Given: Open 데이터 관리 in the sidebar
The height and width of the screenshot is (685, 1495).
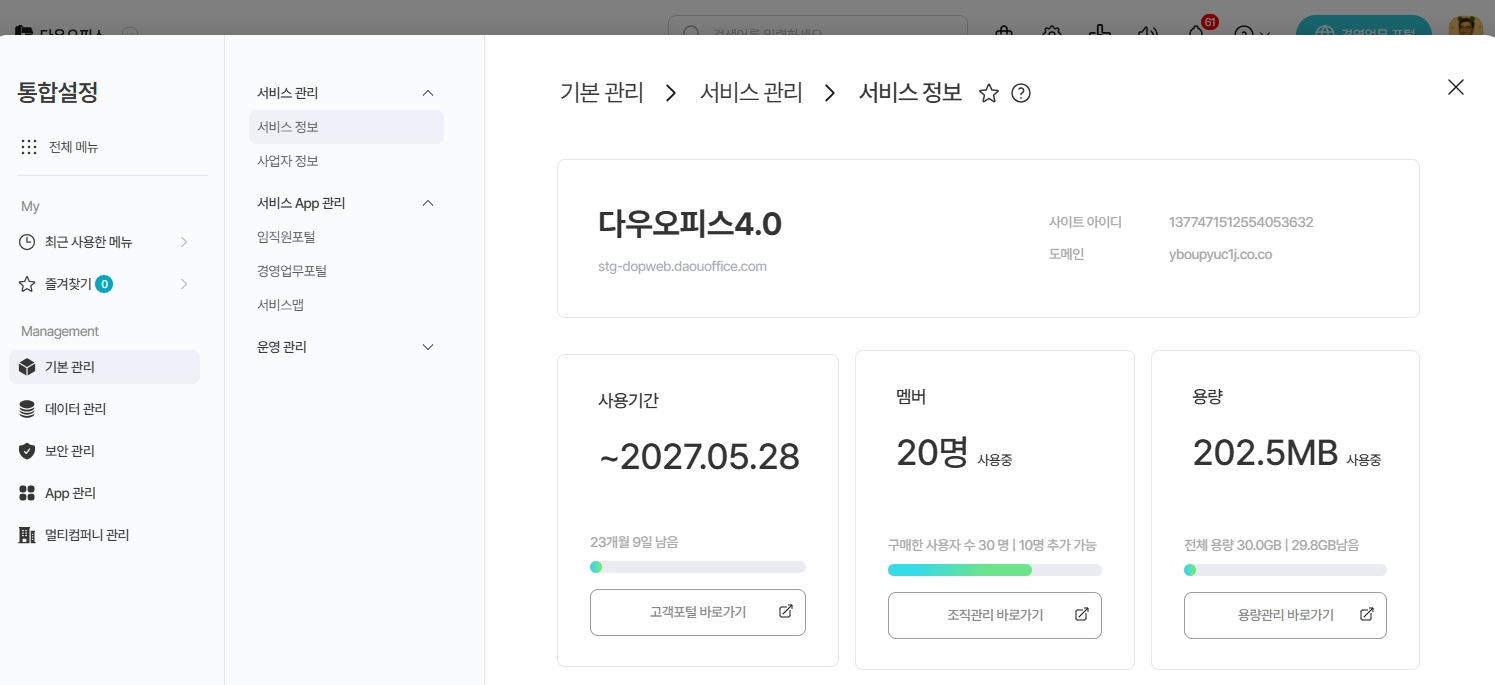Looking at the screenshot, I should pos(75,409).
